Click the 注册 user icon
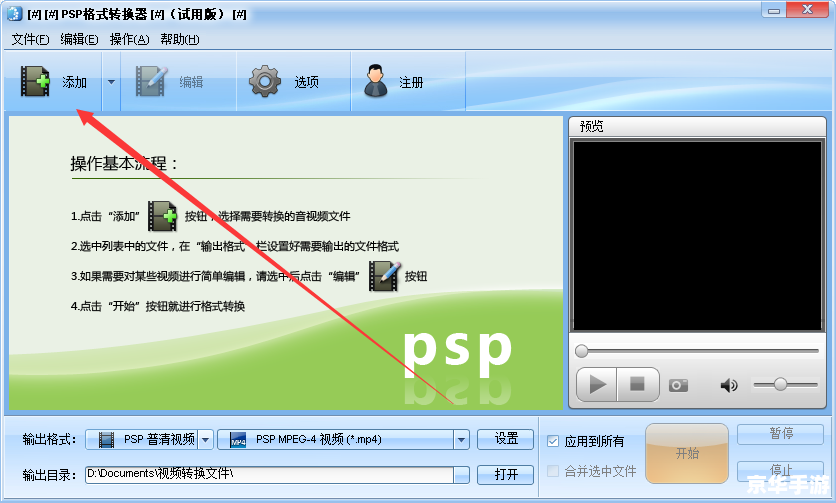836x503 pixels. coord(376,81)
